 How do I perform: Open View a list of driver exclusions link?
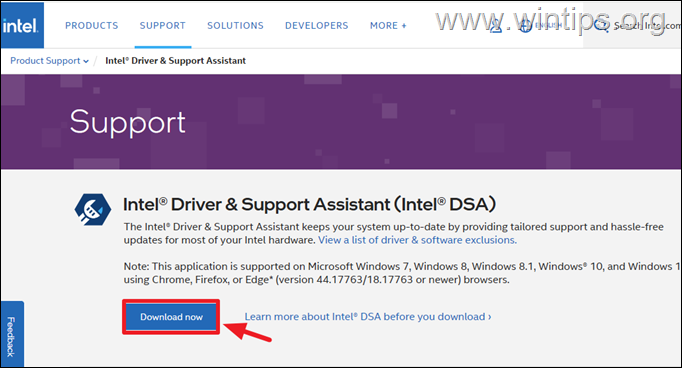tap(418, 240)
